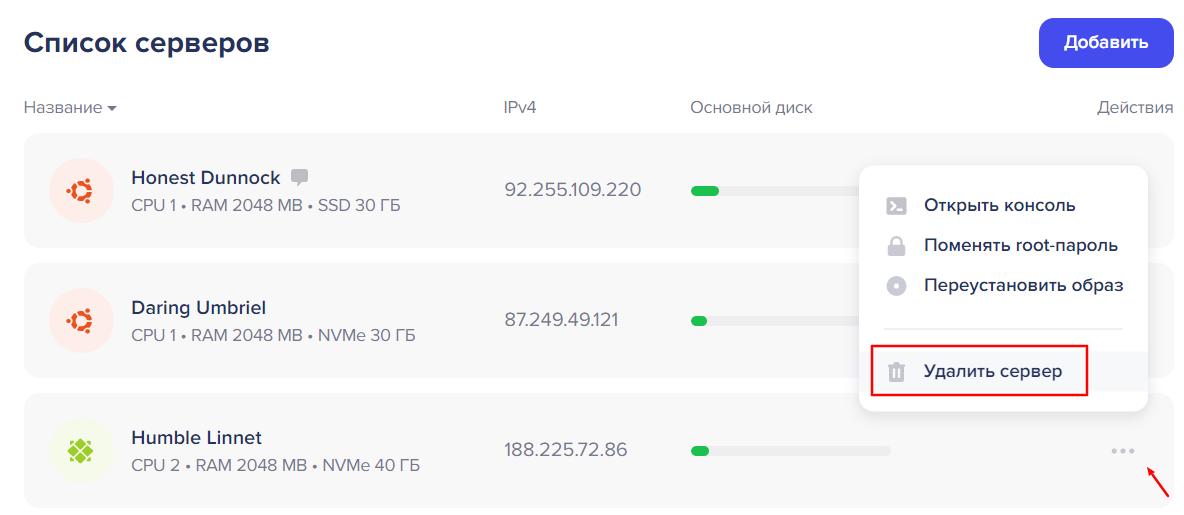This screenshot has width=1184, height=515.
Task: Click the disc icon for image reinstall
Action: pyautogui.click(x=896, y=286)
